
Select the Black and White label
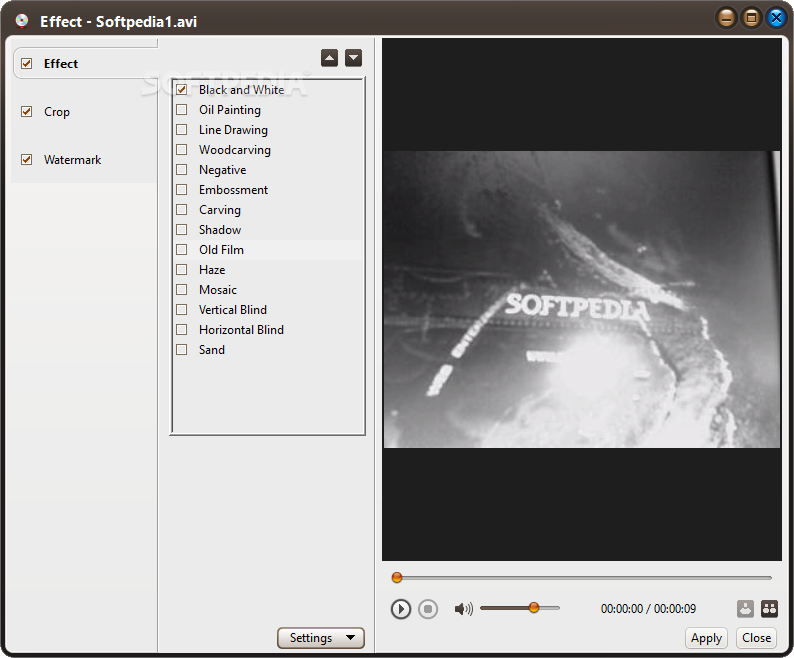coord(242,90)
